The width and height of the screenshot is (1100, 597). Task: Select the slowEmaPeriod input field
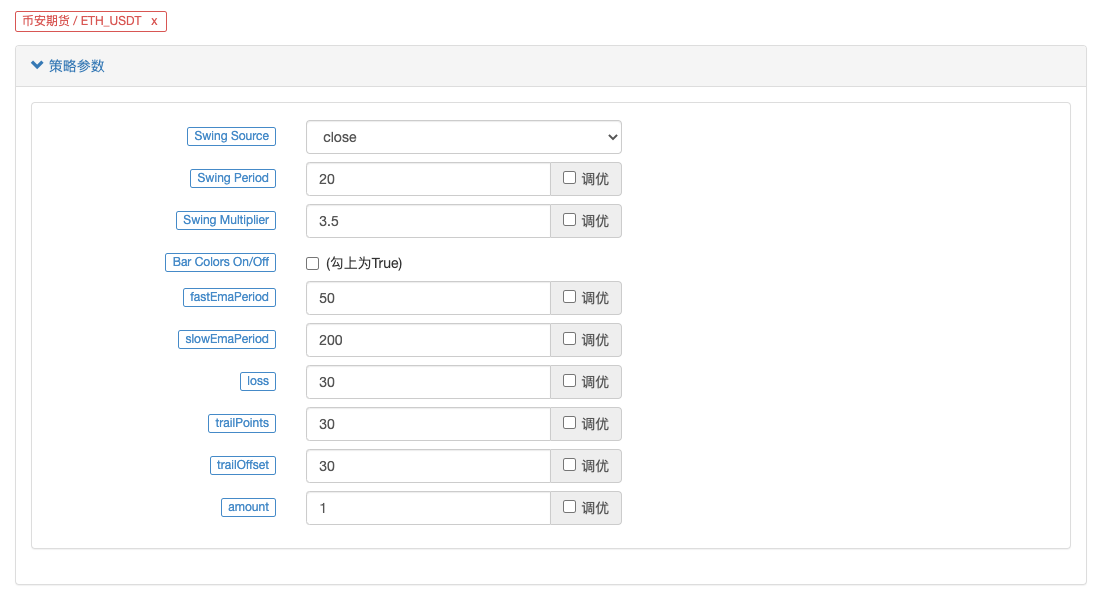click(x=428, y=340)
